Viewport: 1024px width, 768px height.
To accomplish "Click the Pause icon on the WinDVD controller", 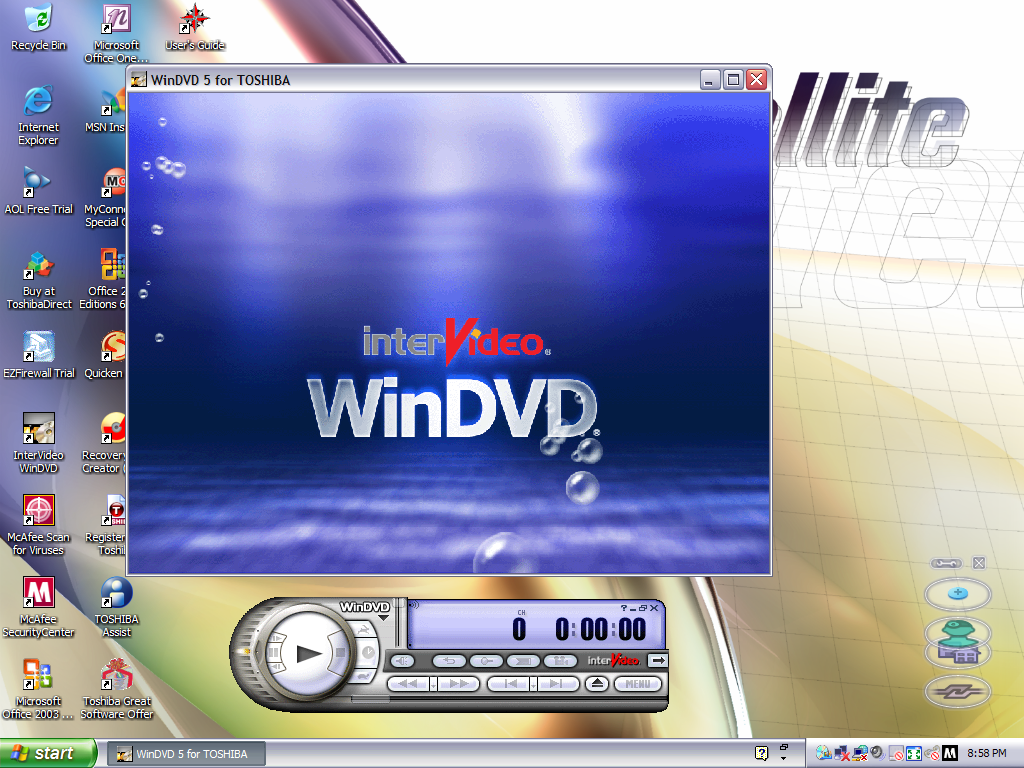I will (273, 651).
